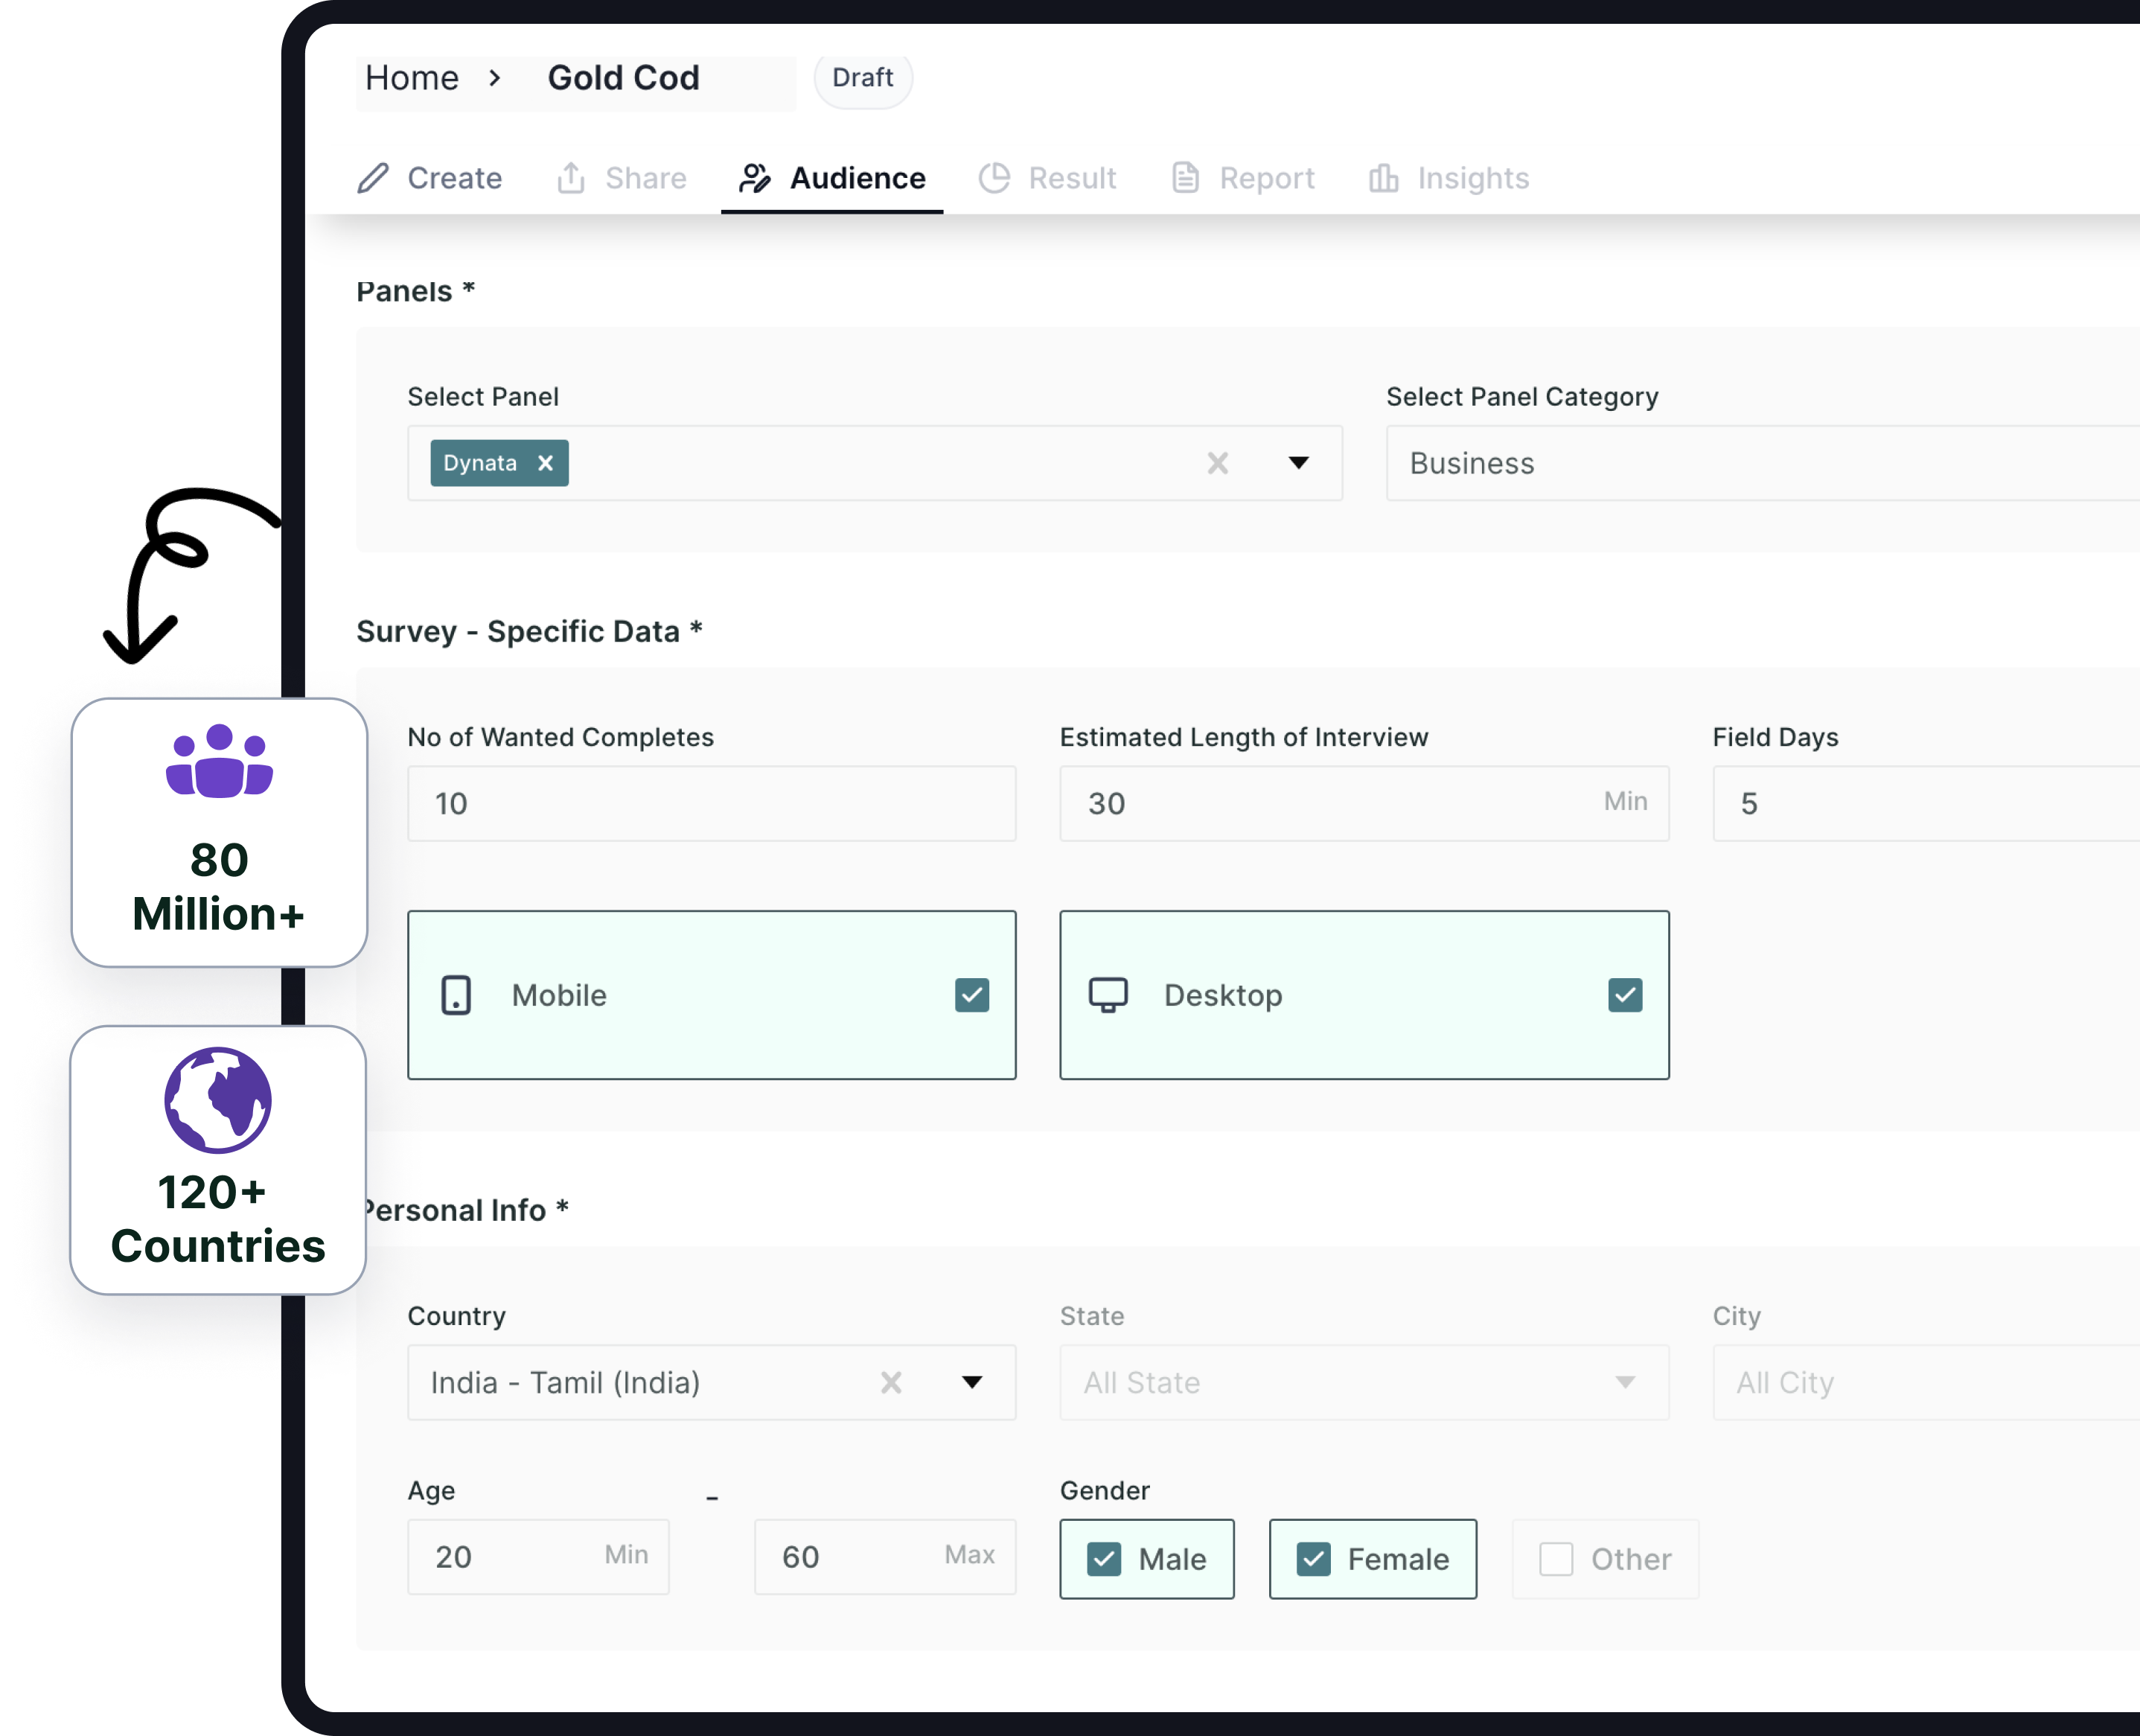This screenshot has height=1736, width=2140.
Task: Open the Select Panel Category Business dropdown
Action: [x=1763, y=463]
